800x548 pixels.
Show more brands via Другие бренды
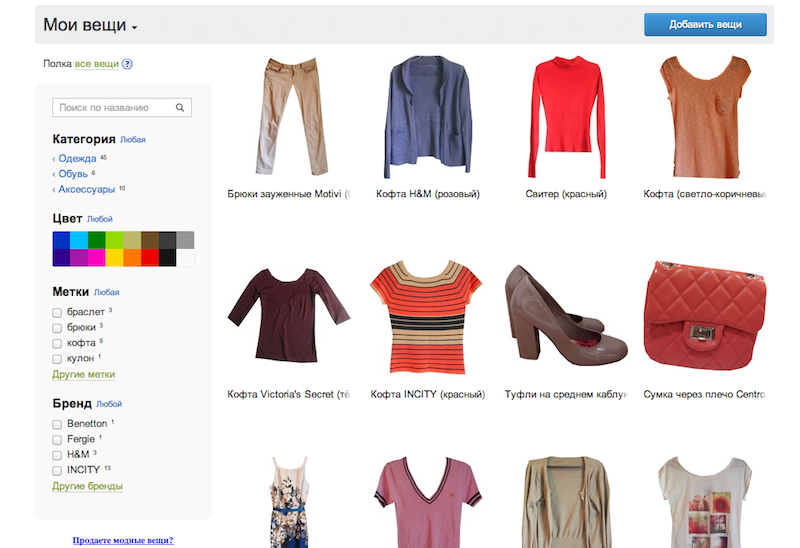(x=87, y=486)
